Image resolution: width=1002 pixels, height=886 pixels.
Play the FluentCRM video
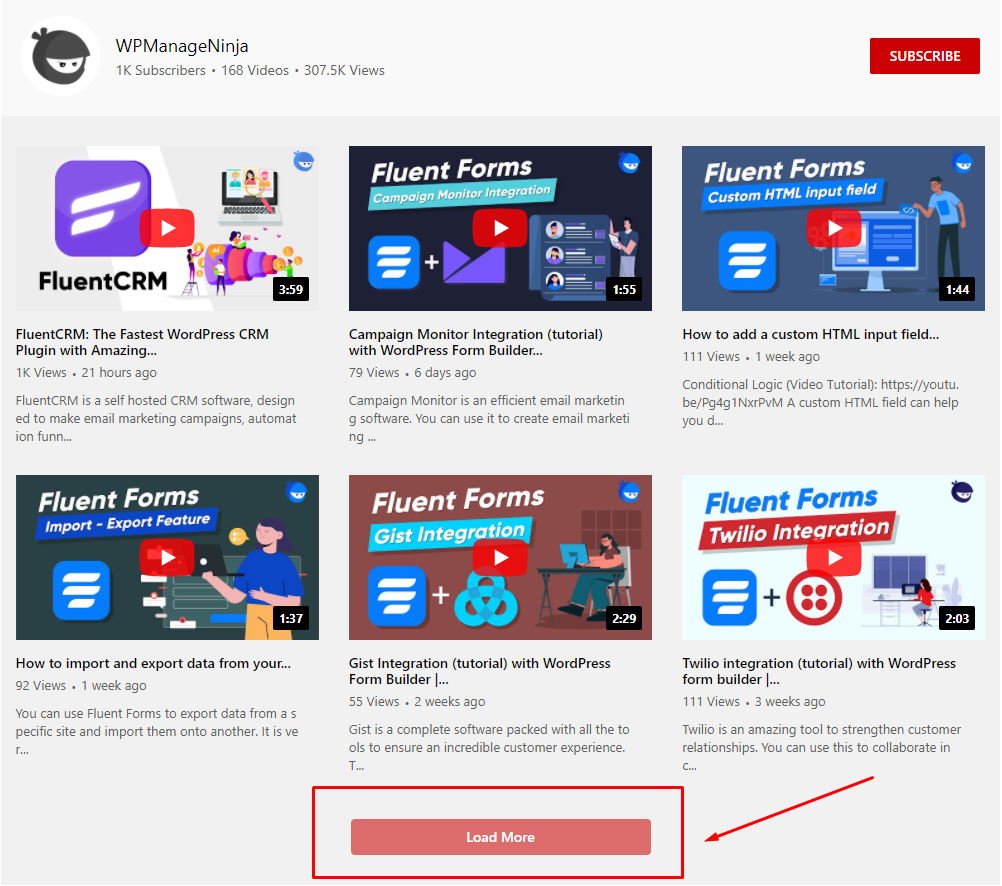click(x=167, y=228)
